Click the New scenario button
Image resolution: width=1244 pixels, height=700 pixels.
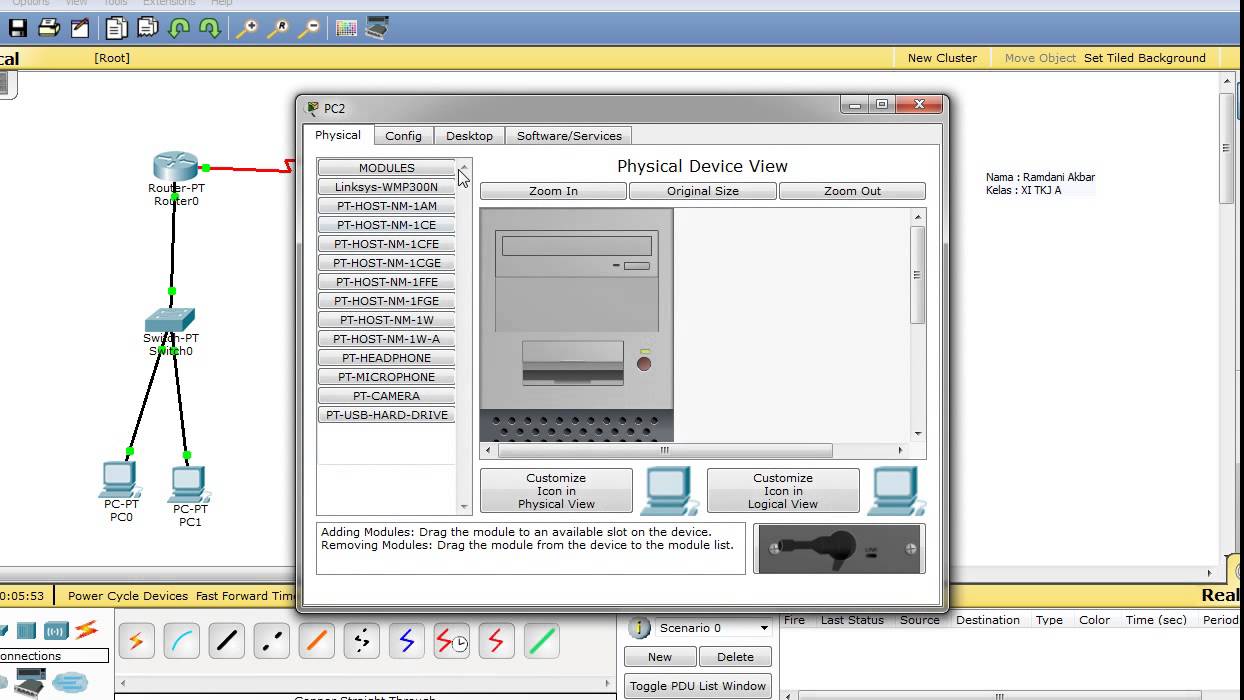660,657
